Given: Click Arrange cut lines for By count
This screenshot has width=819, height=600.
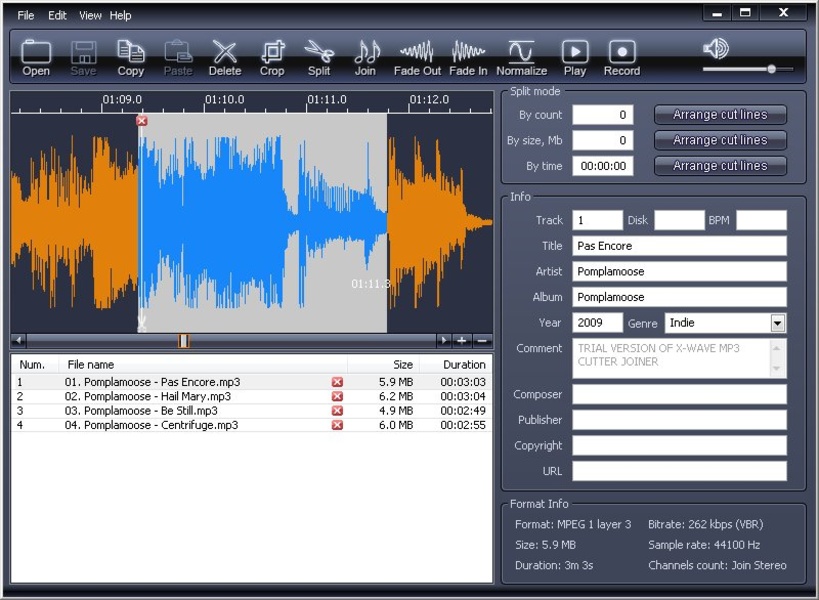Looking at the screenshot, I should point(720,115).
